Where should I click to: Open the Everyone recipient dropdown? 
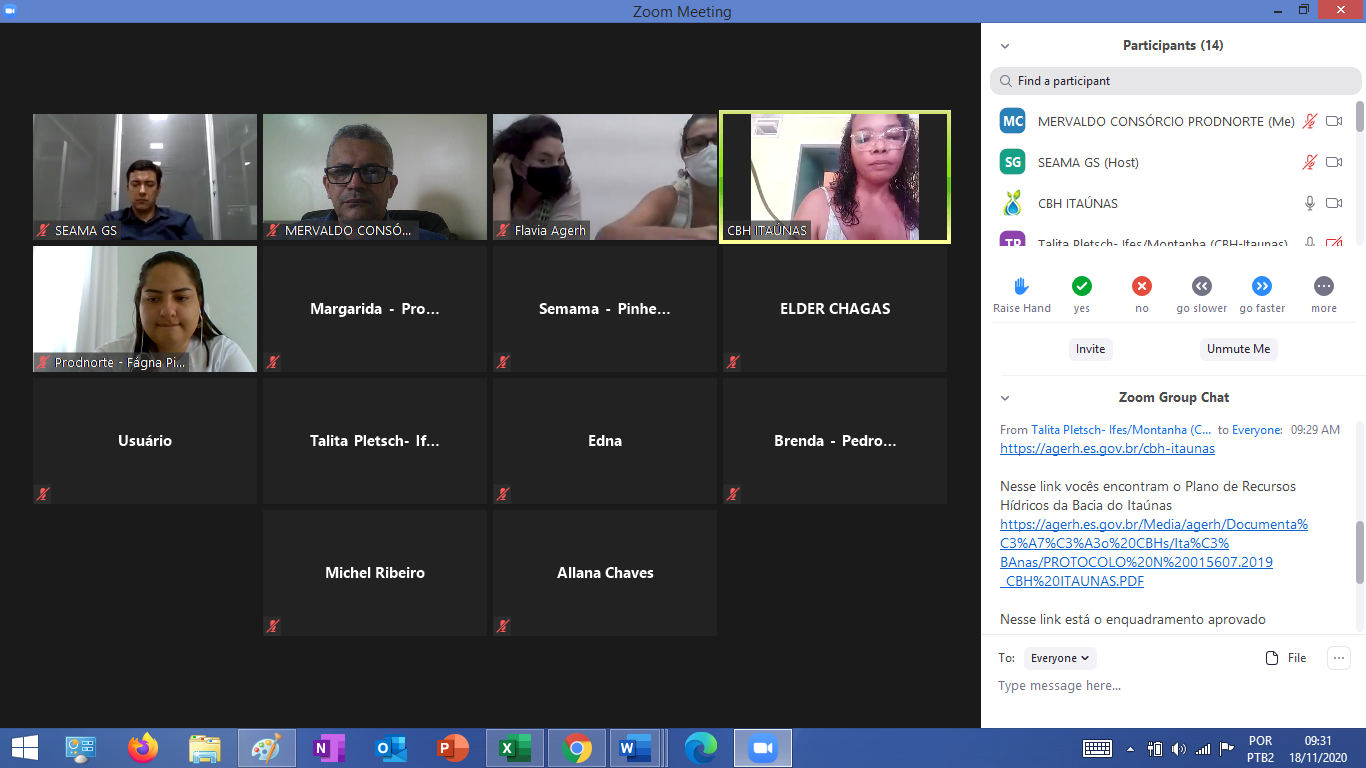point(1061,658)
